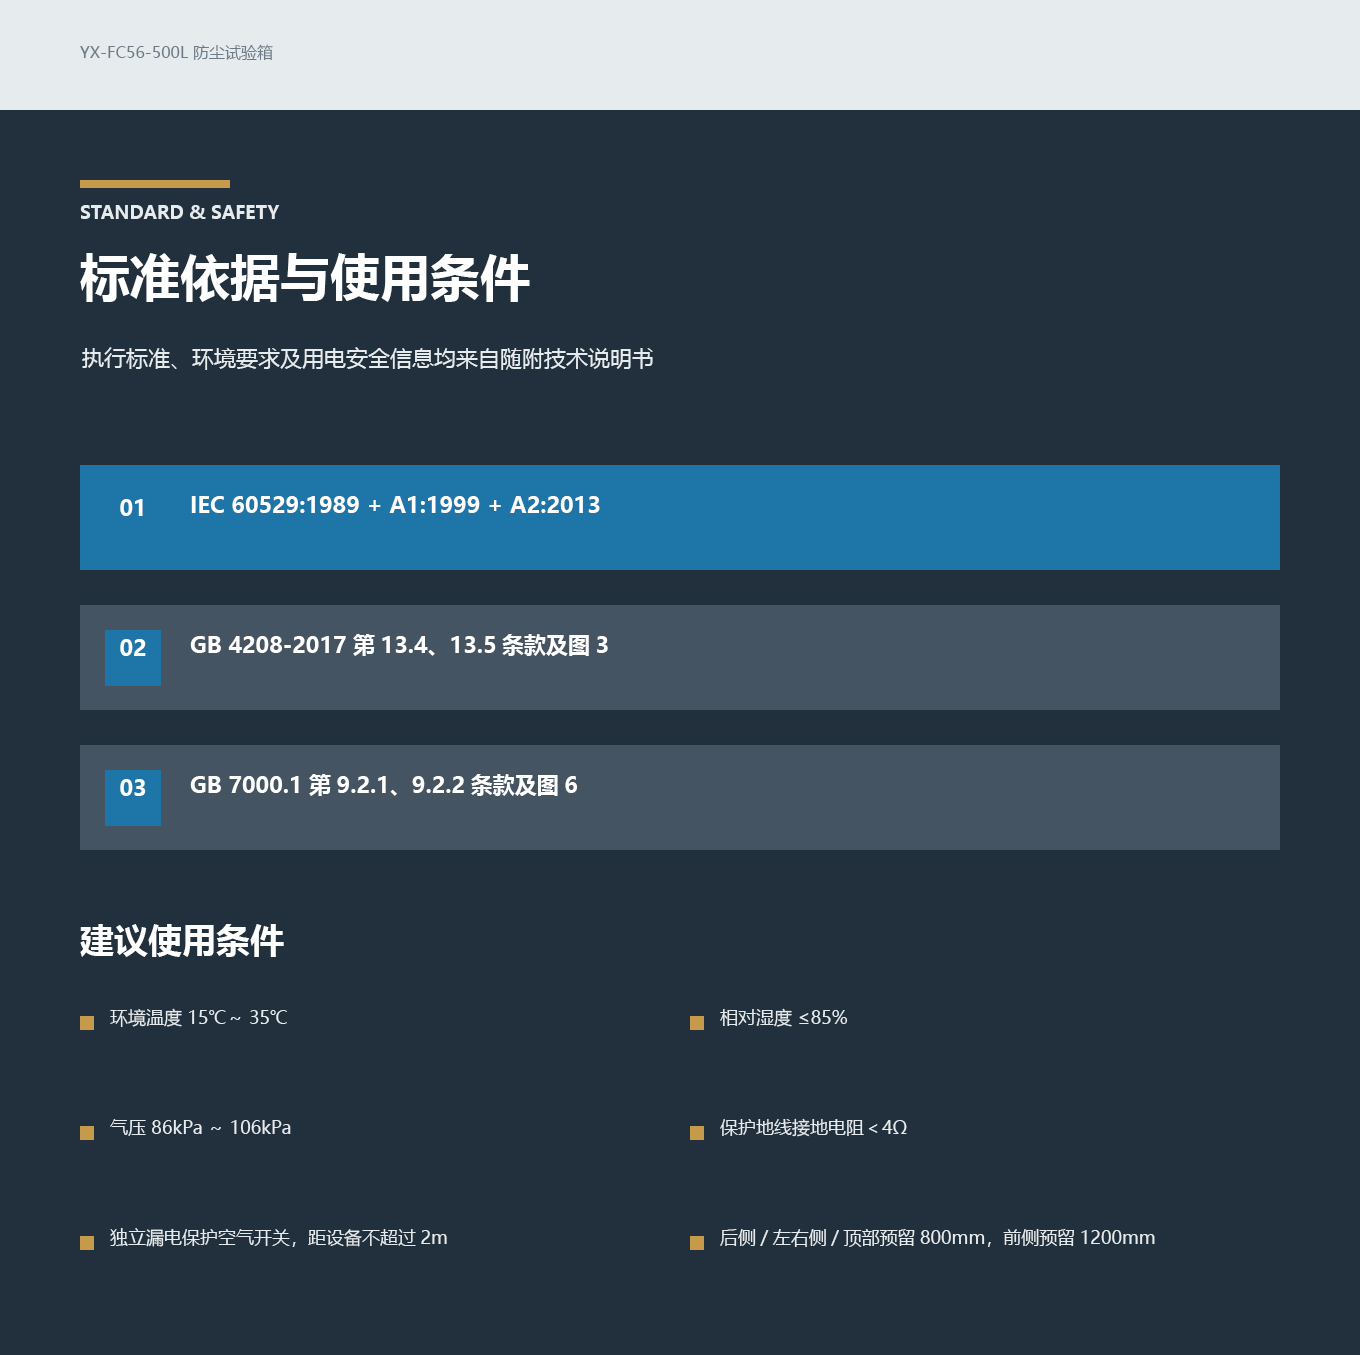
Task: Click the 03 number badge
Action: (x=133, y=798)
